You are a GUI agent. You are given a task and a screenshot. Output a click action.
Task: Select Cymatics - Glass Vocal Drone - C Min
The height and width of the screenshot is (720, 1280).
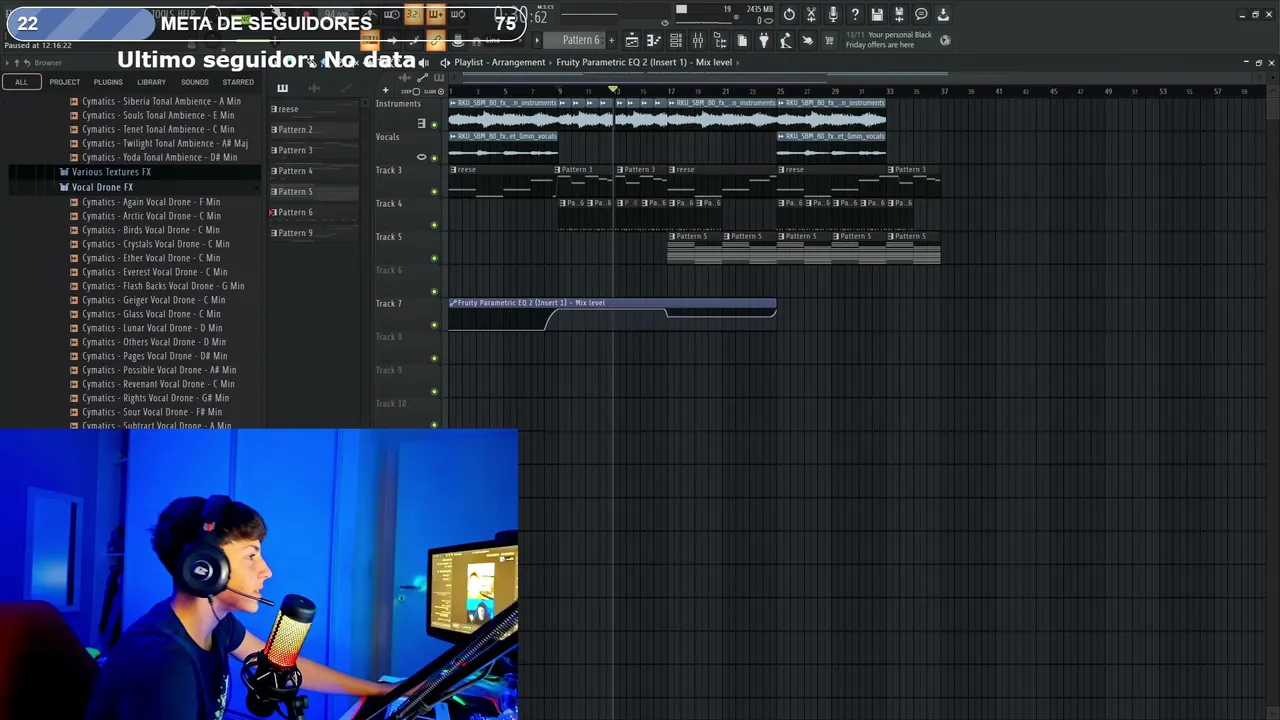151,314
